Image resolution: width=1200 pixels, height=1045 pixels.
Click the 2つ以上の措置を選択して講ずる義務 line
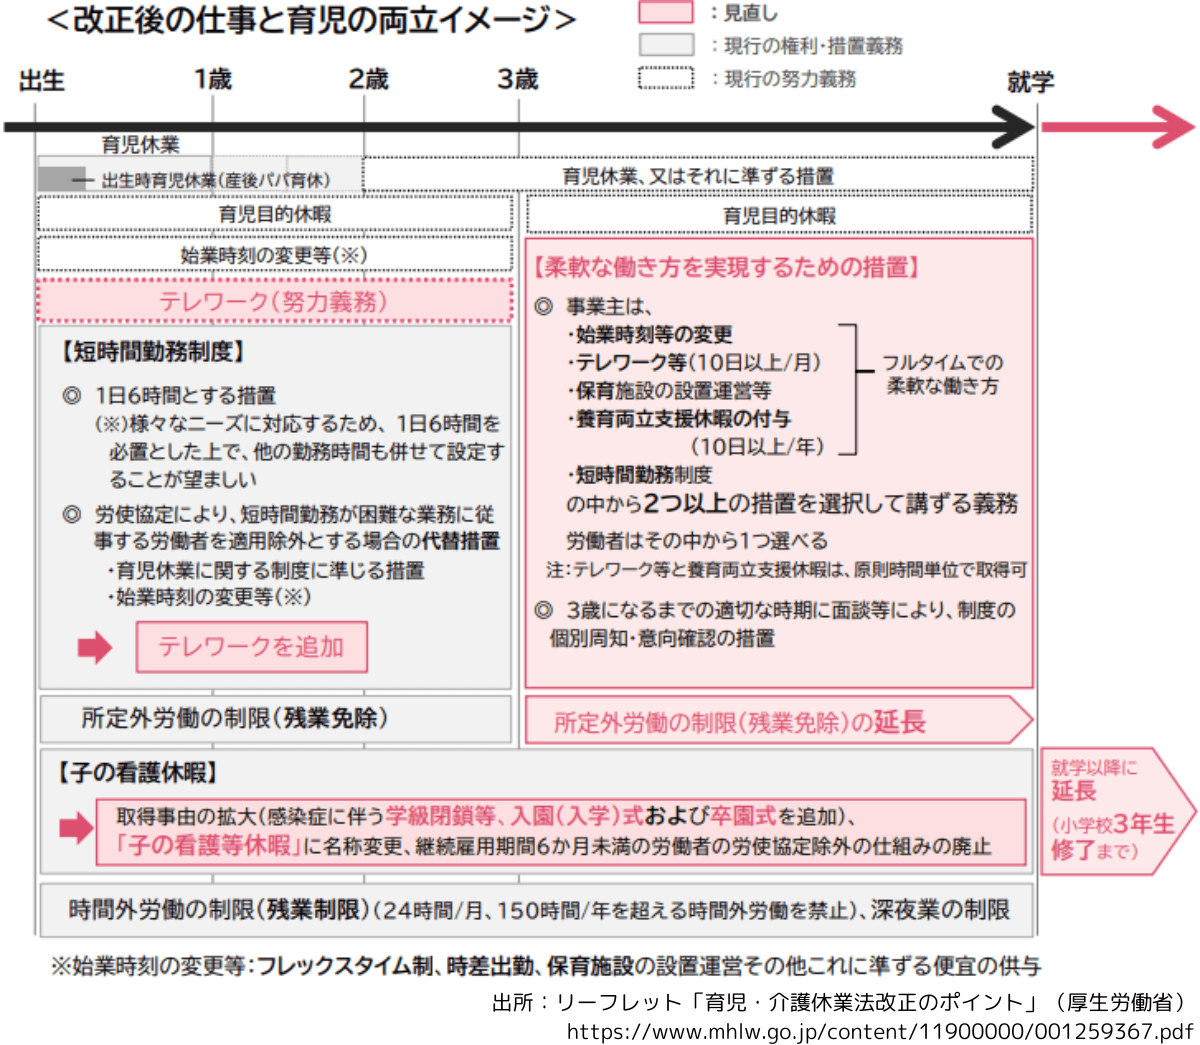coord(792,503)
